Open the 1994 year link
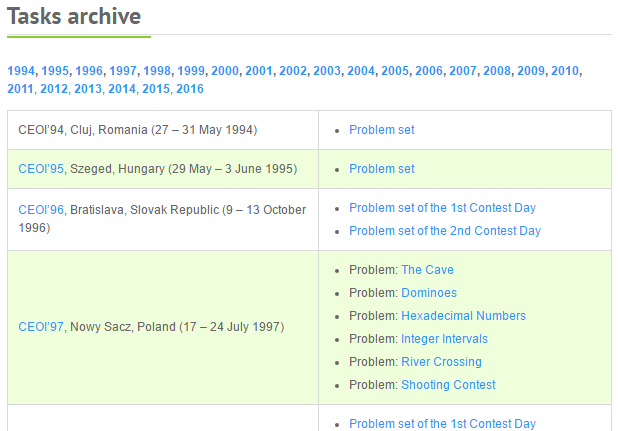This screenshot has width=618, height=431. click(21, 71)
